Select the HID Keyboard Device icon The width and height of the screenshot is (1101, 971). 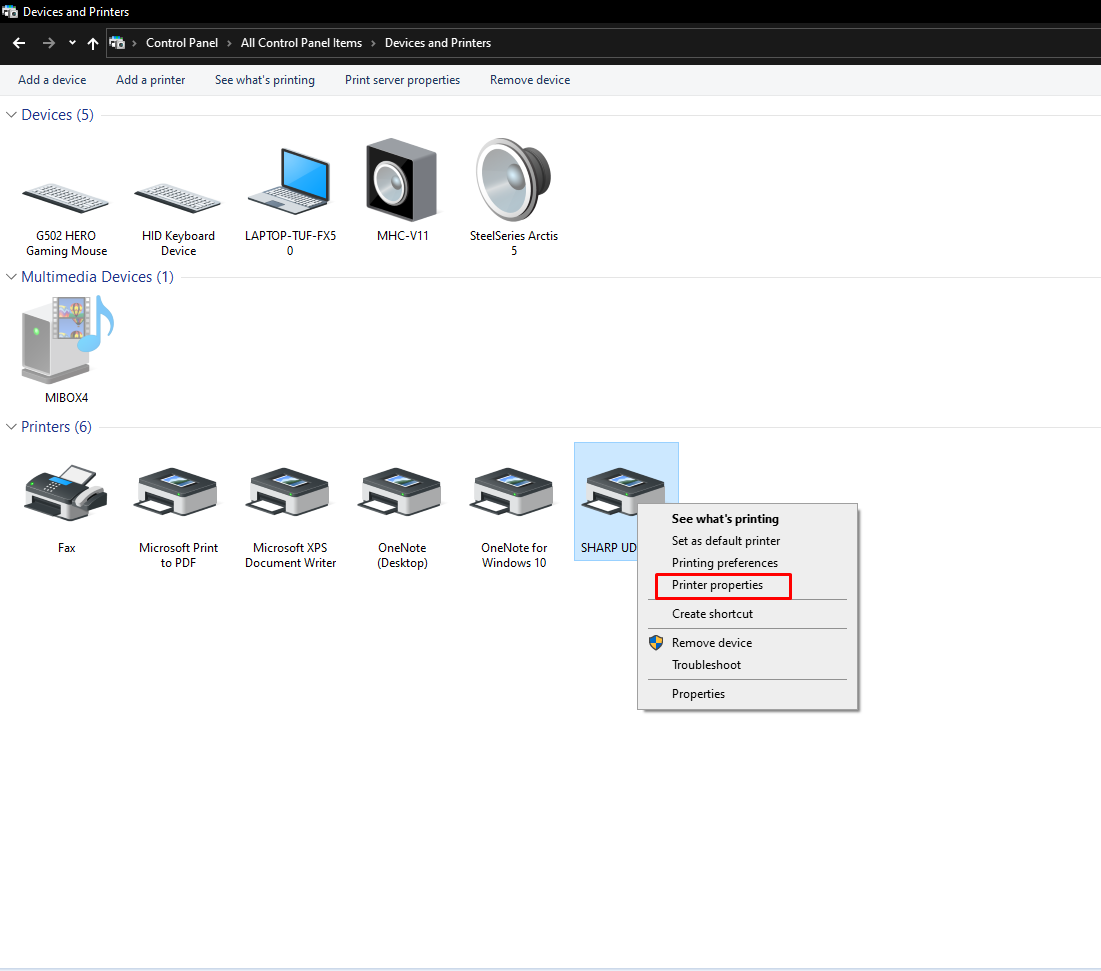178,190
